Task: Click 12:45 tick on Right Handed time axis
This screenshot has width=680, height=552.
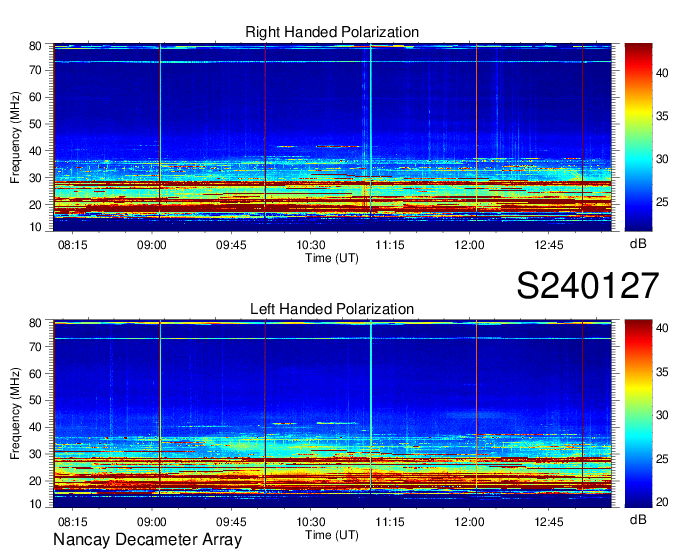Action: pyautogui.click(x=549, y=245)
